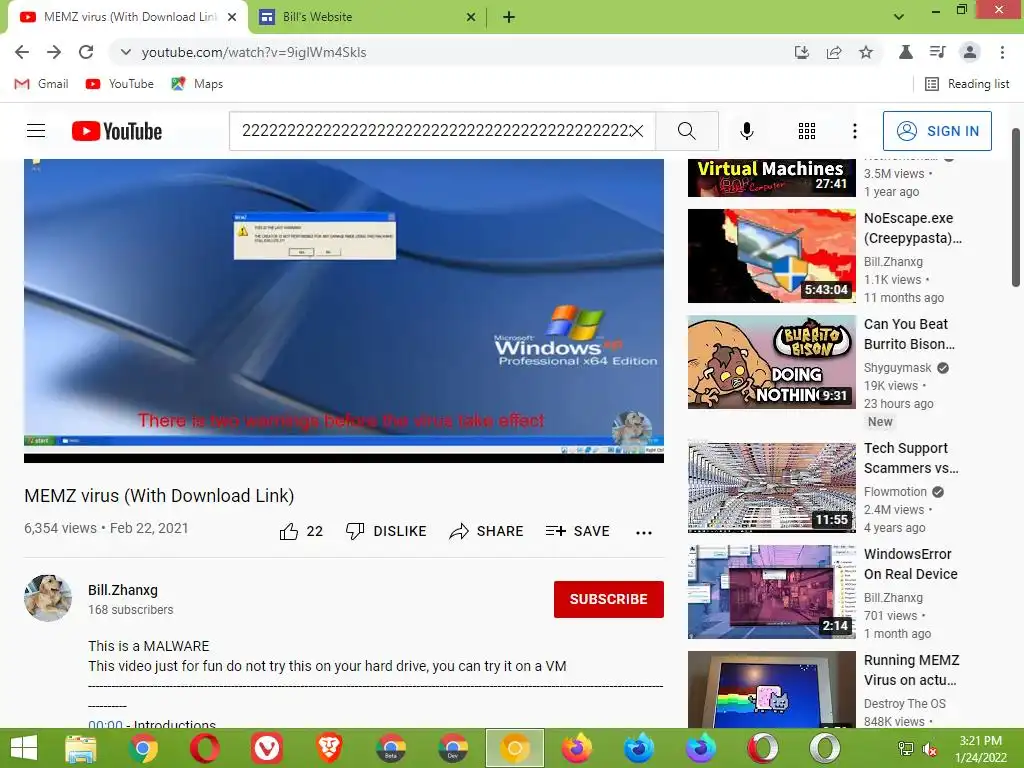Select the MEMZ virus YouTube tab

pyautogui.click(x=128, y=17)
